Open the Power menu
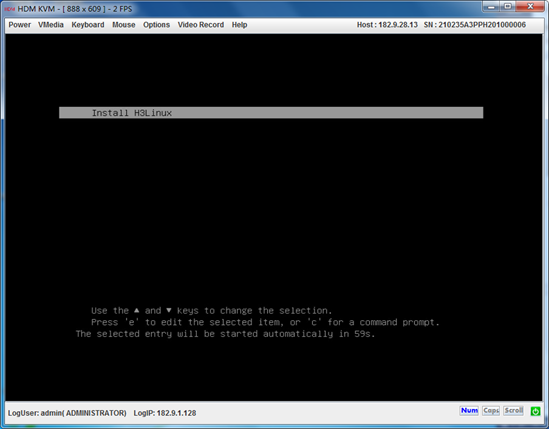Image resolution: width=549 pixels, height=429 pixels. 20,25
